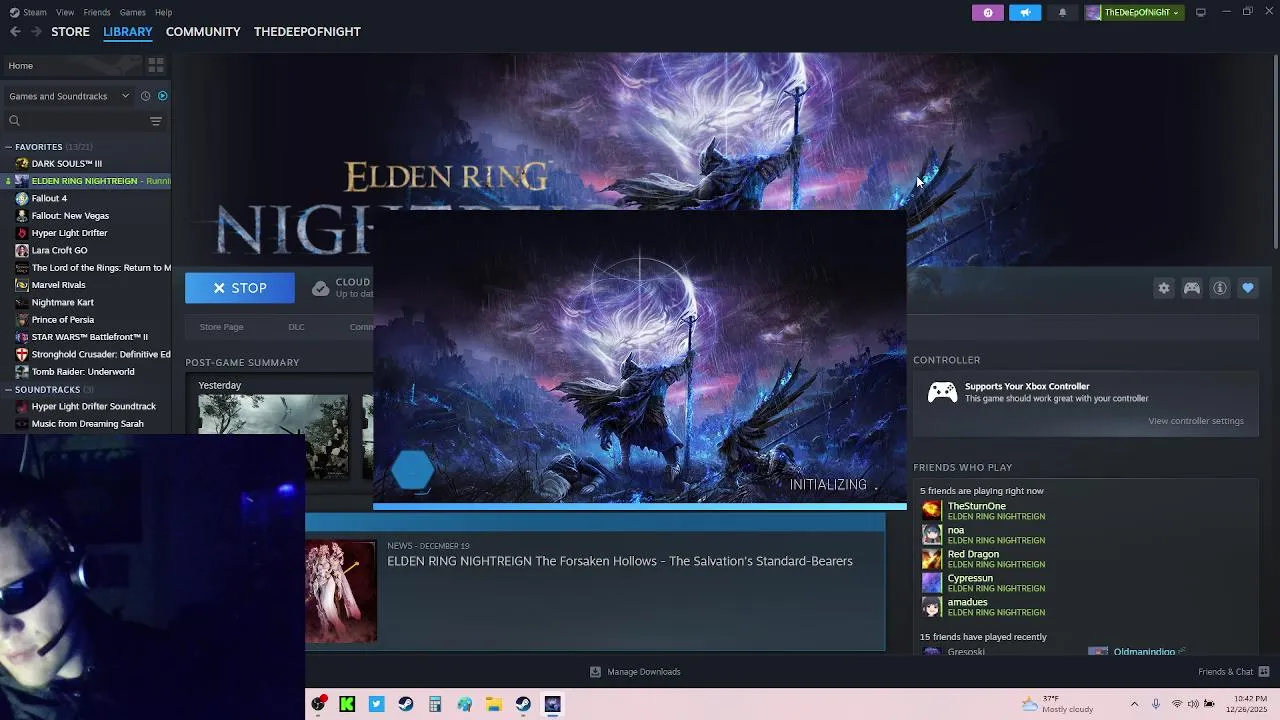Toggle the favorite heart icon
This screenshot has height=720, width=1280.
[x=1248, y=288]
